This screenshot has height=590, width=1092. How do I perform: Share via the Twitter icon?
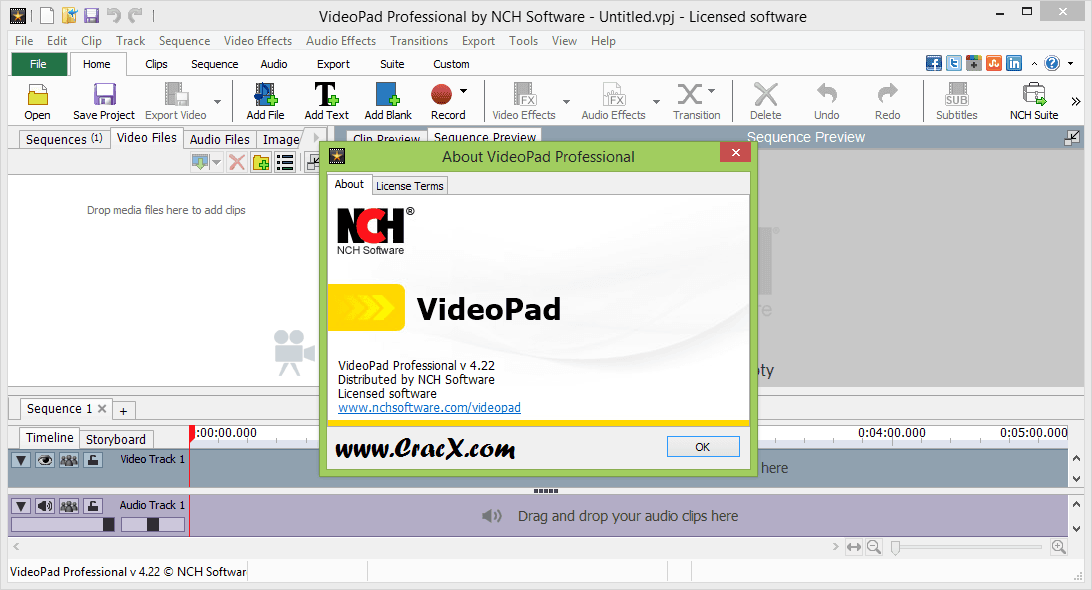click(x=954, y=63)
